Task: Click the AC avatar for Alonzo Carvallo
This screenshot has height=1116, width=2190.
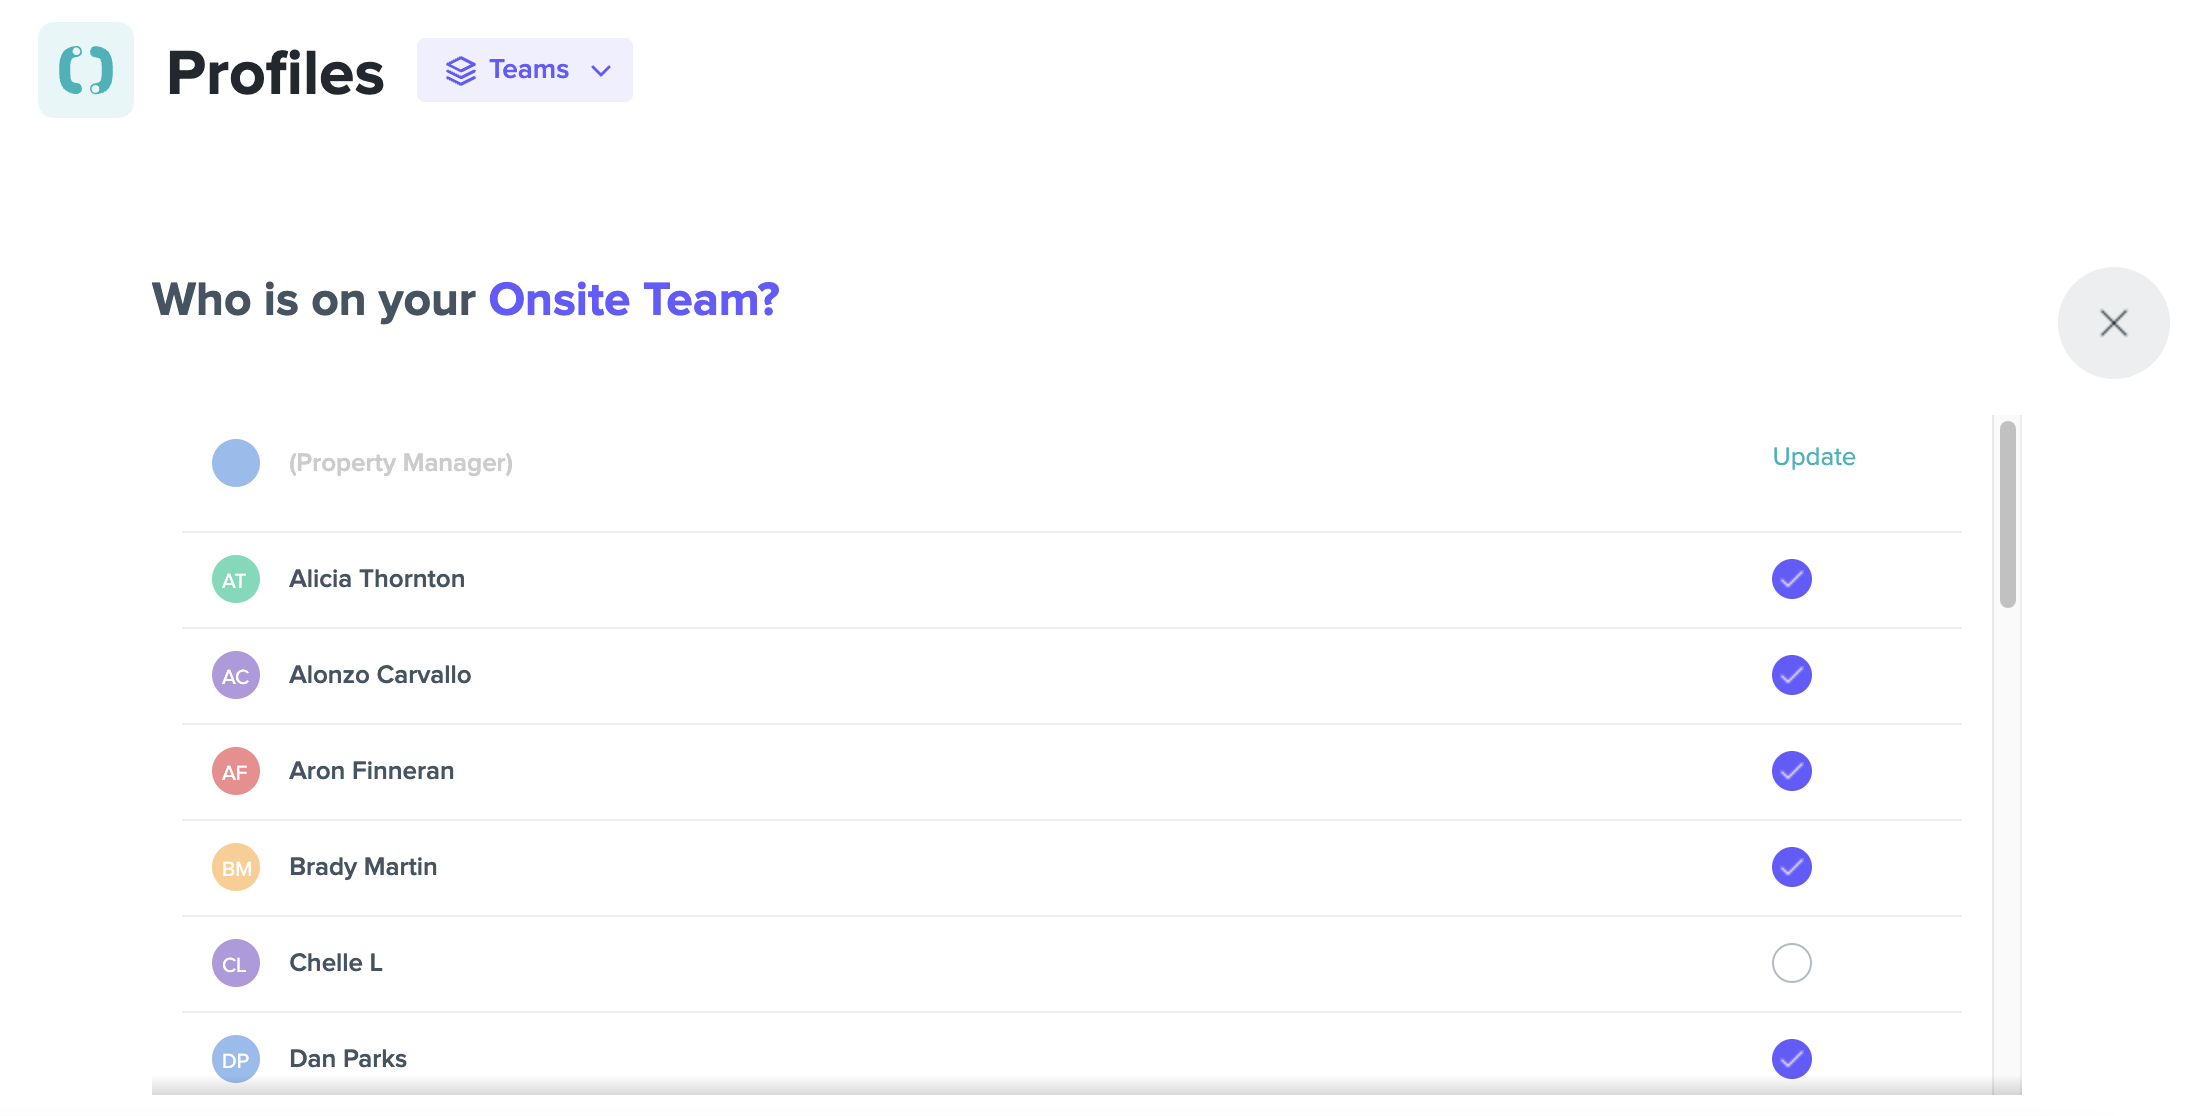Action: [x=236, y=675]
